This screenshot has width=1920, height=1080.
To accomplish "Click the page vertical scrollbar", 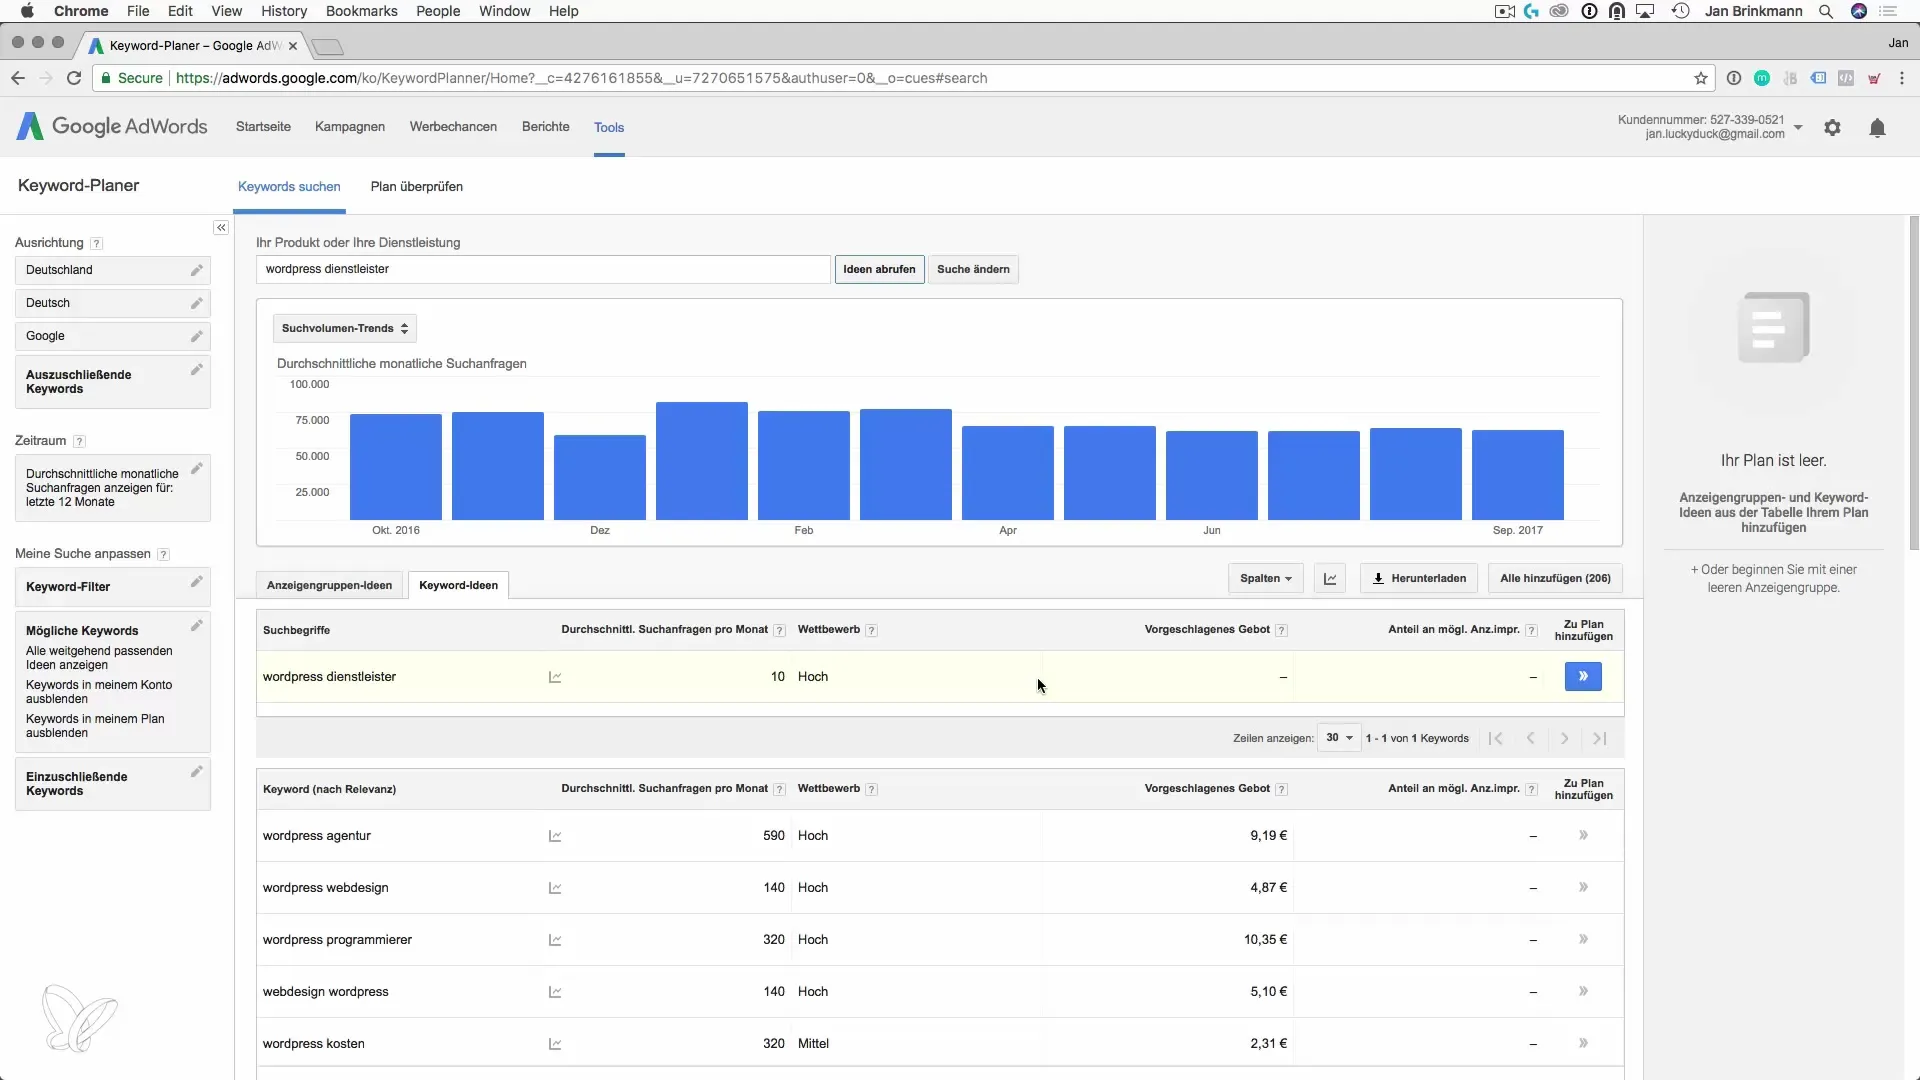I will (1914, 383).
